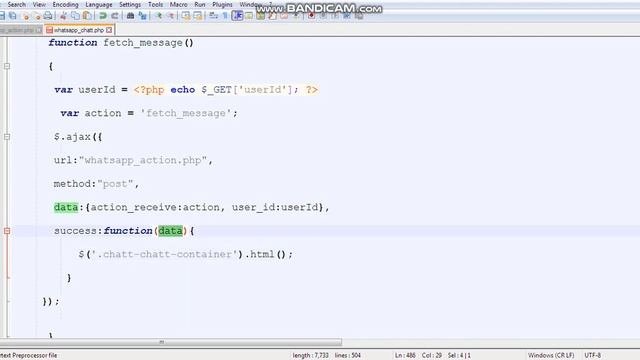
Task: Open the Run menu
Action: tap(200, 4)
